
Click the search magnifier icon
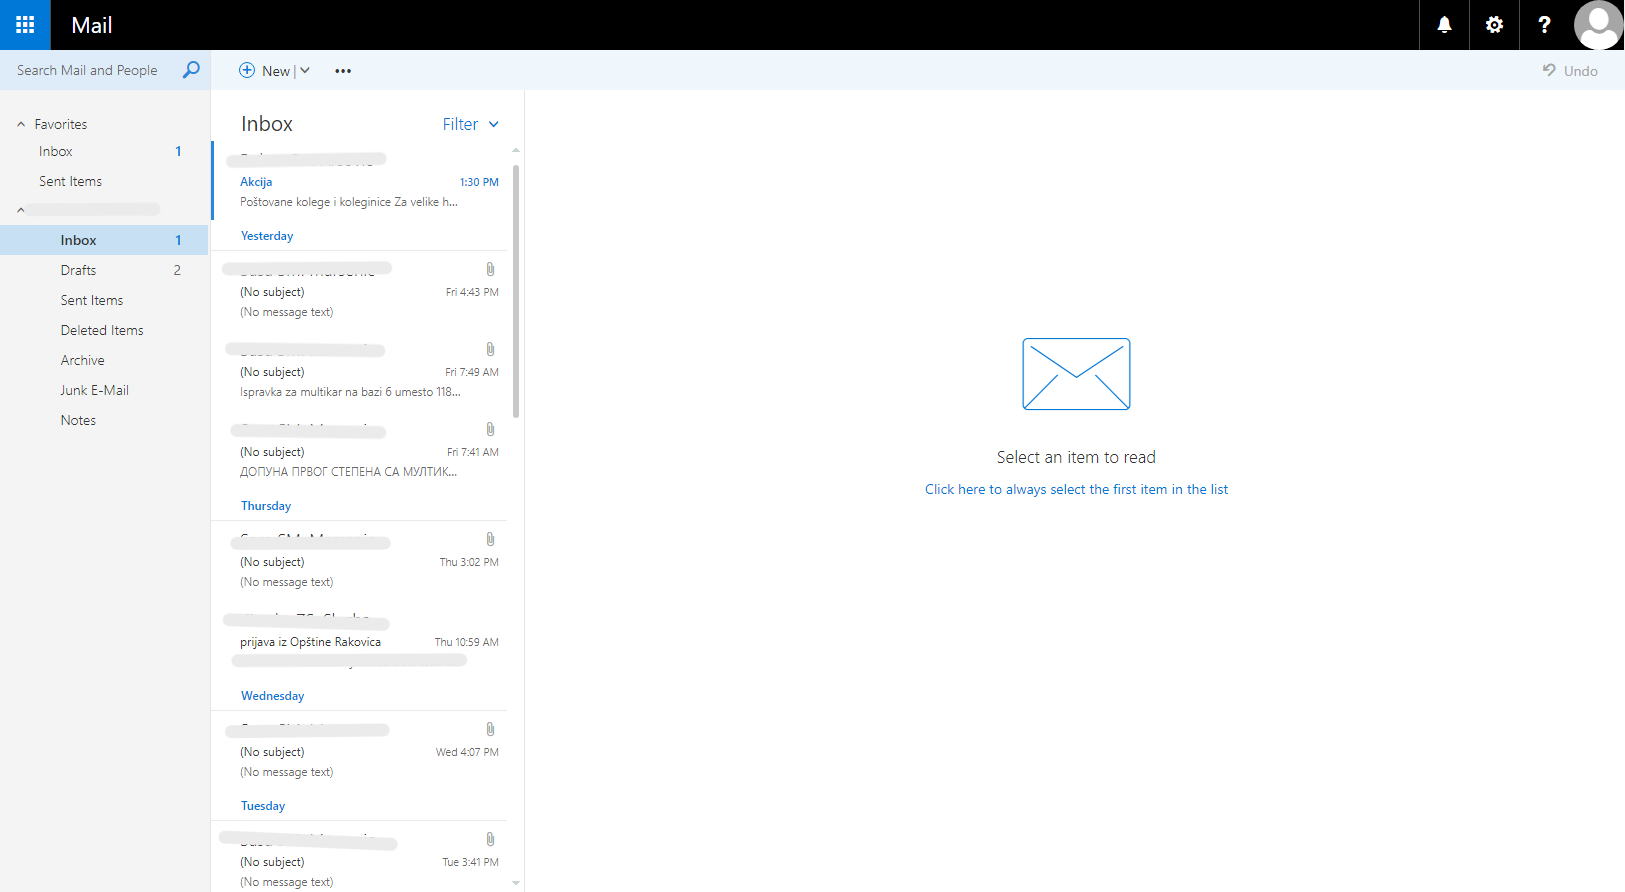(x=191, y=70)
